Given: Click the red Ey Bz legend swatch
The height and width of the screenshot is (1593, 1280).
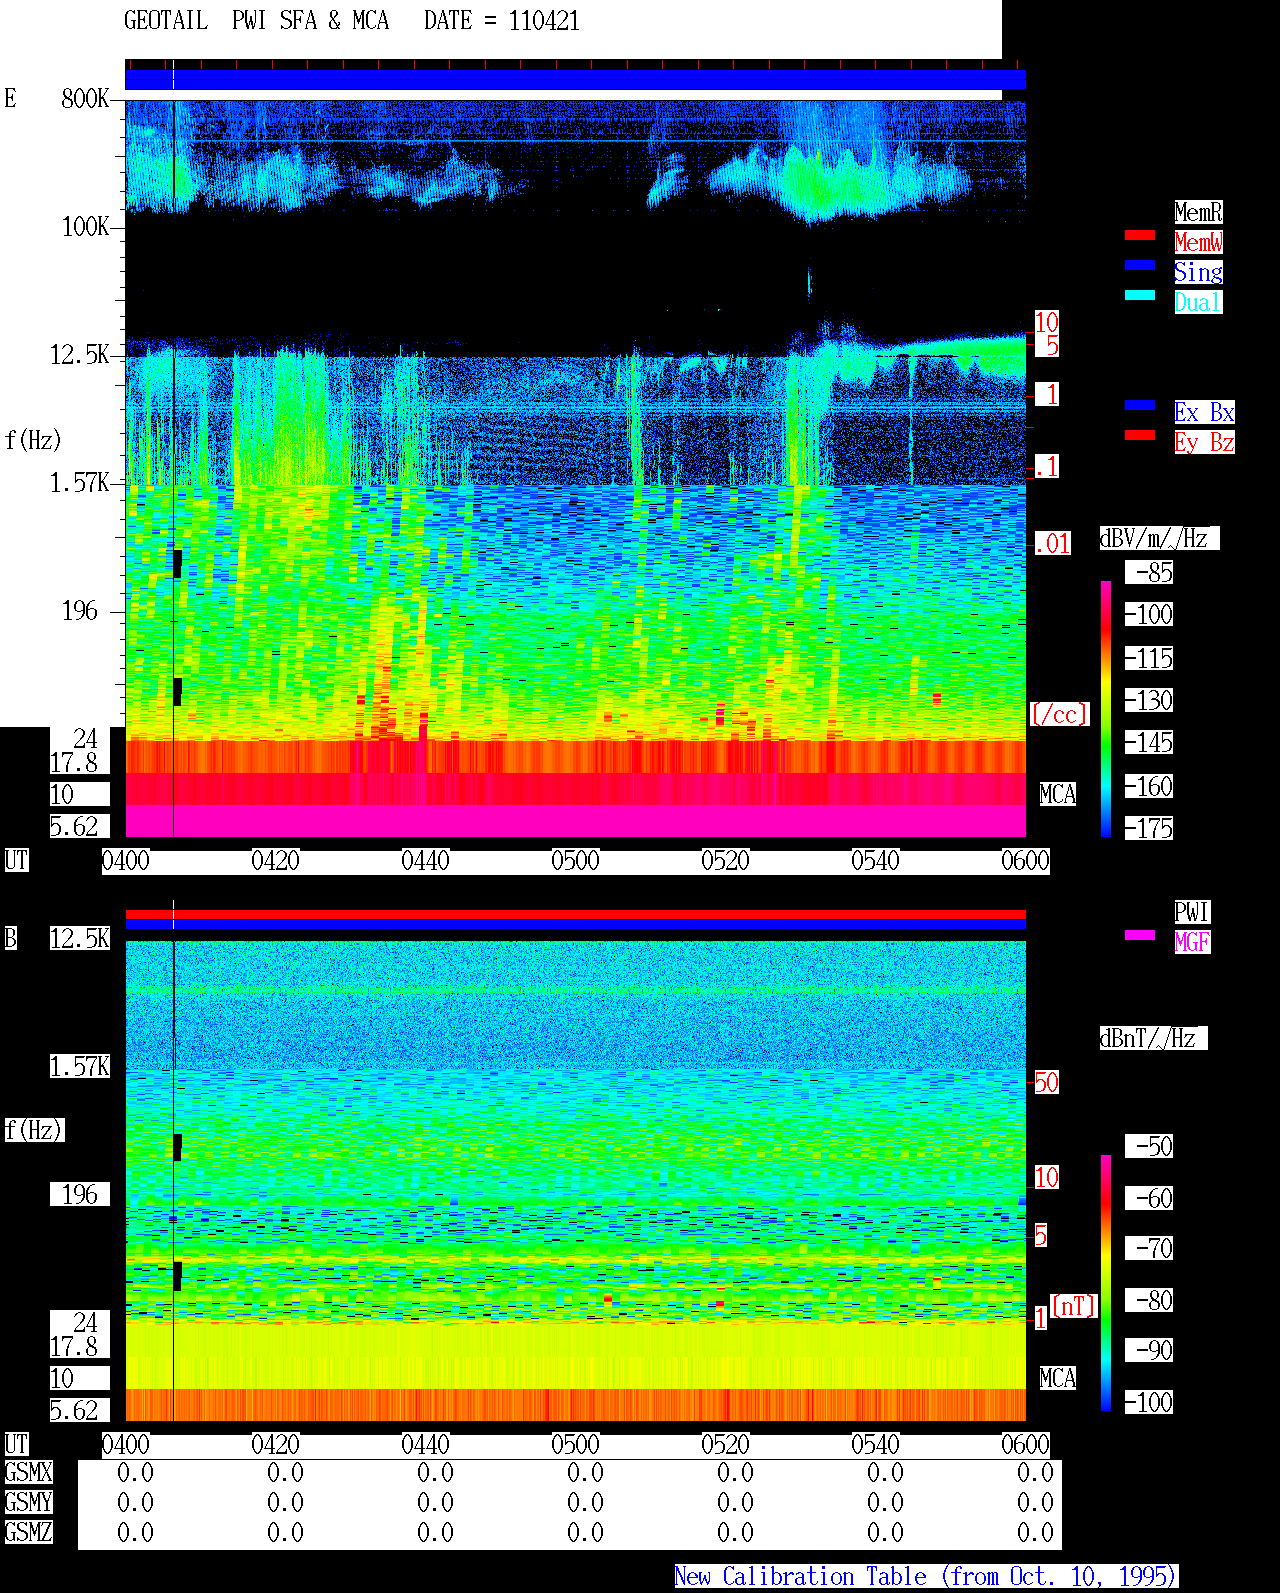Looking at the screenshot, I should click(x=1140, y=435).
